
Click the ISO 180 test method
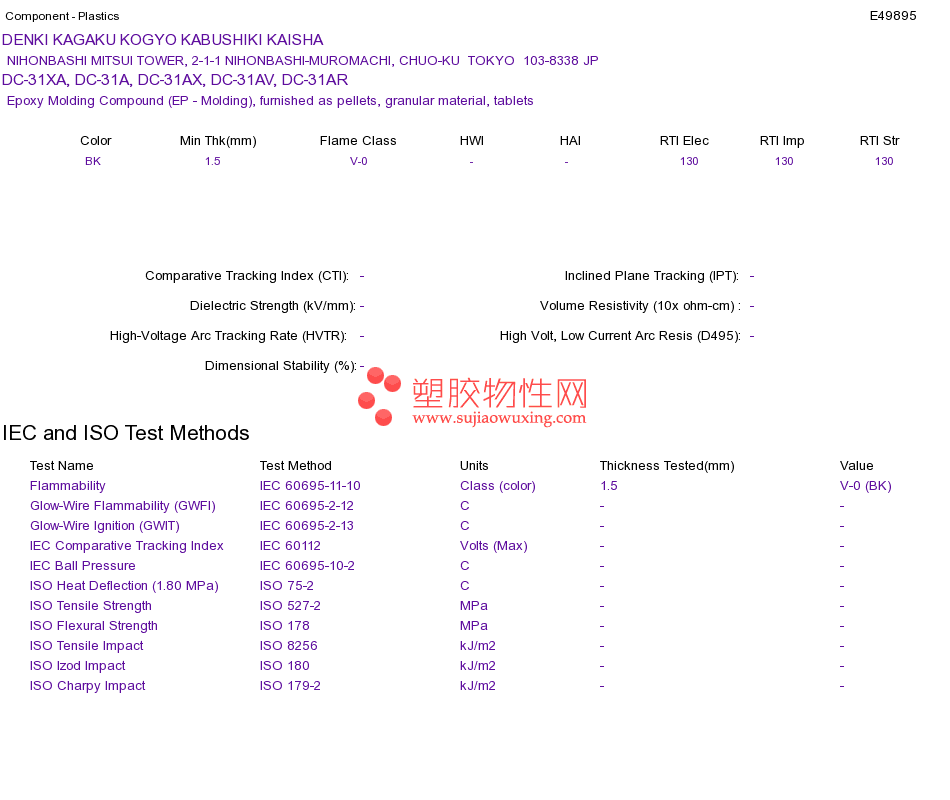point(285,665)
